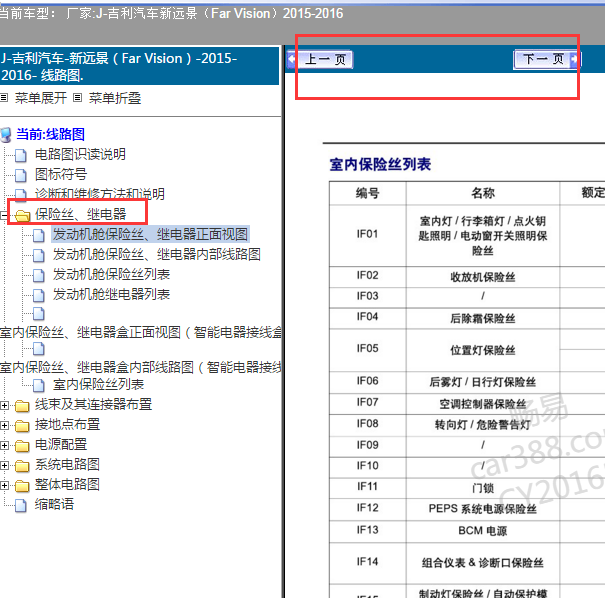Expand the 电源配置 folder
The height and width of the screenshot is (598, 605).
tap(4, 446)
